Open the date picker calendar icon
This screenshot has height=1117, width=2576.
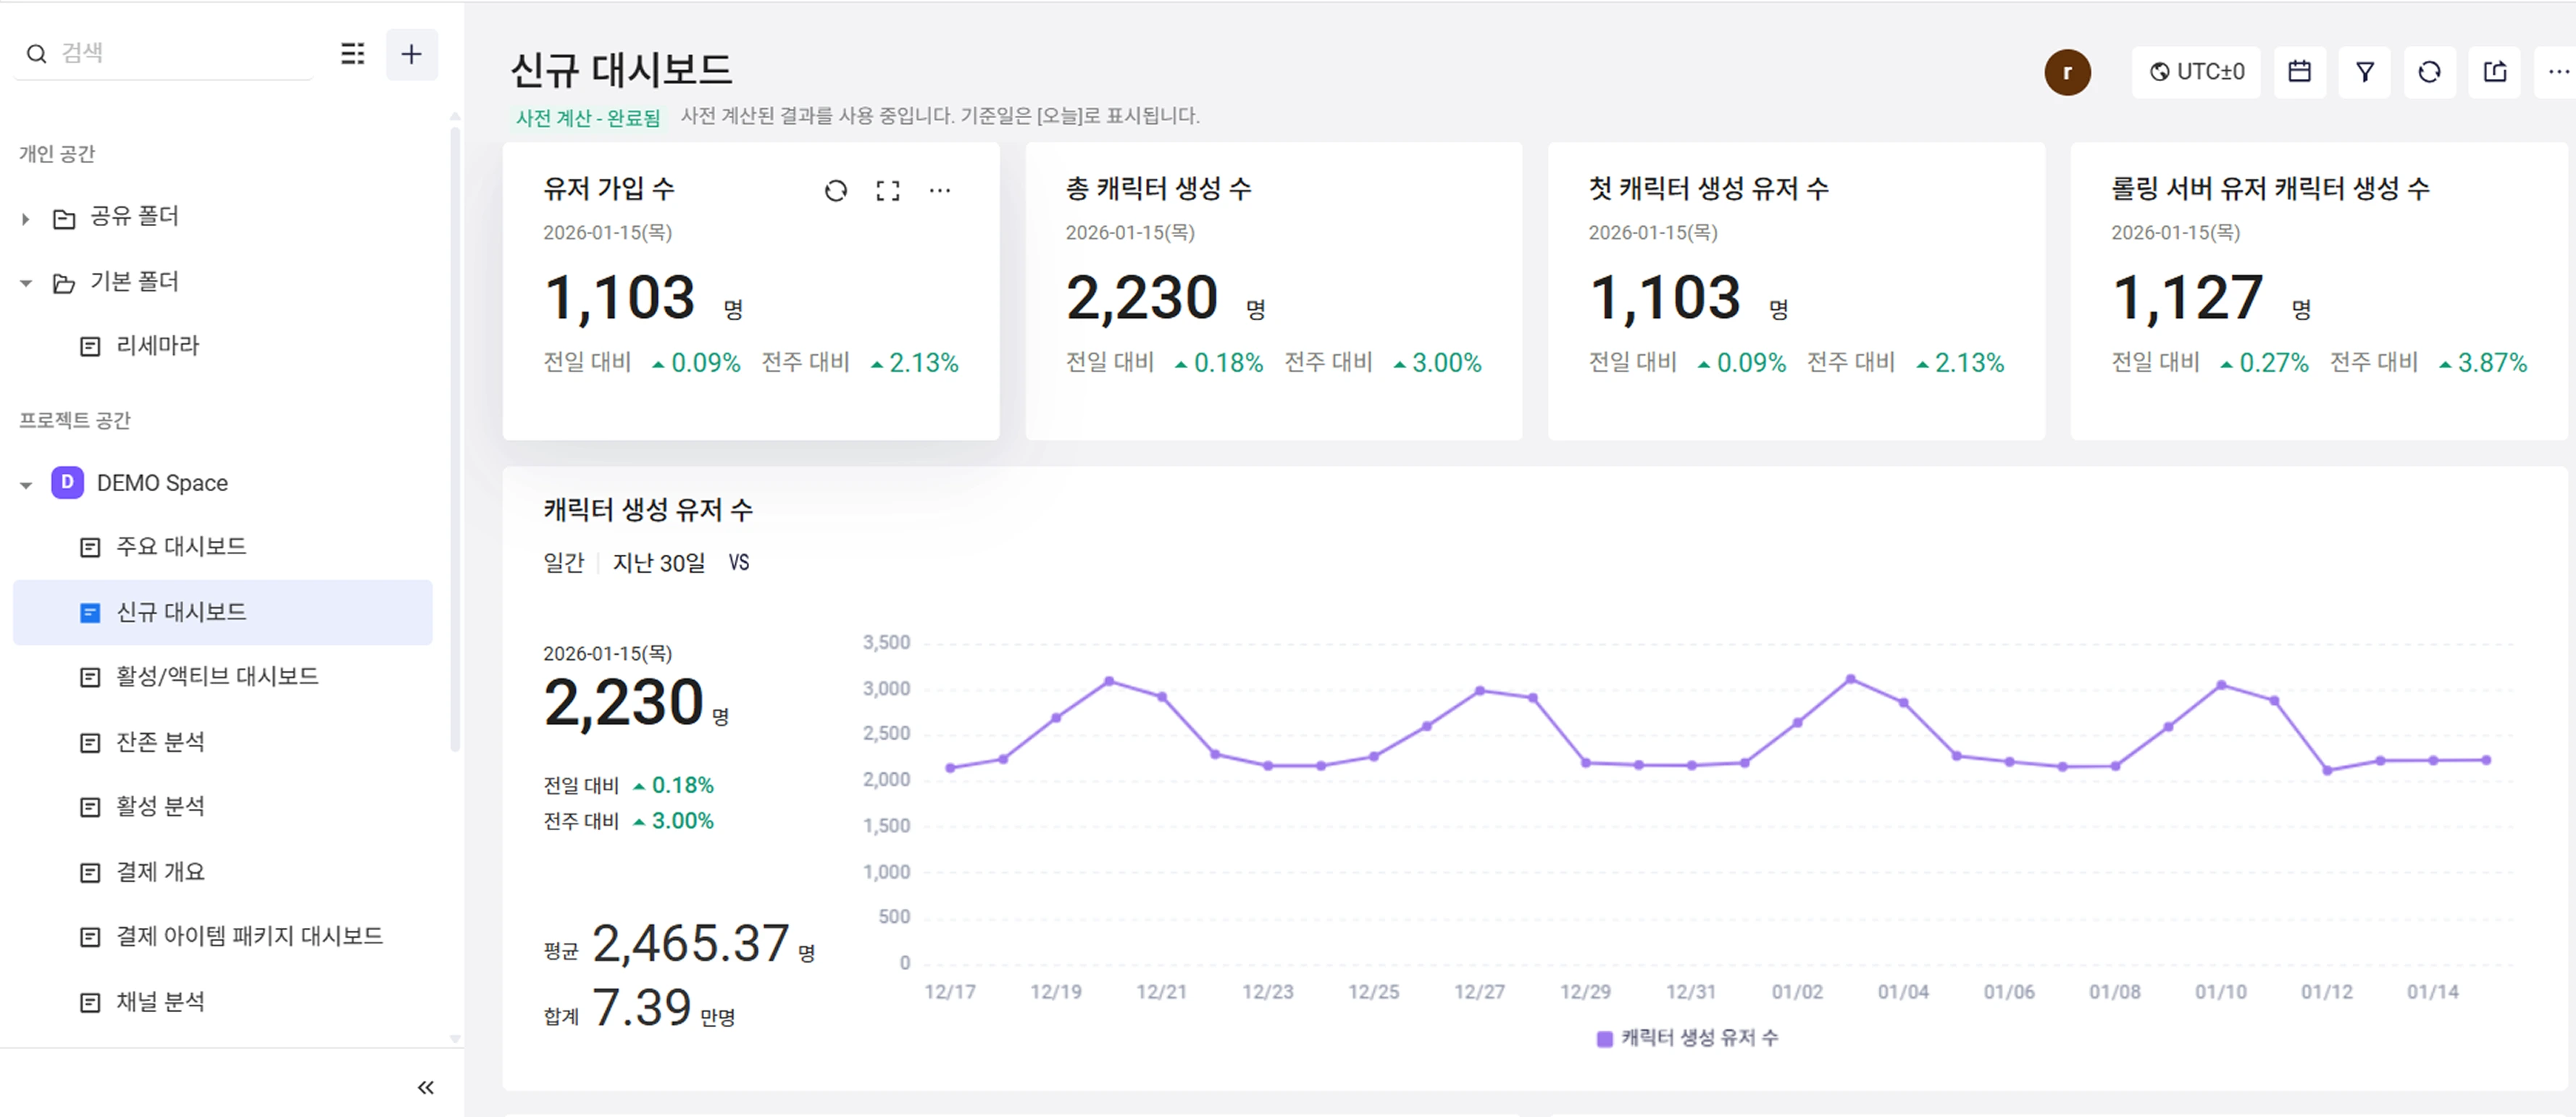pyautogui.click(x=2300, y=71)
